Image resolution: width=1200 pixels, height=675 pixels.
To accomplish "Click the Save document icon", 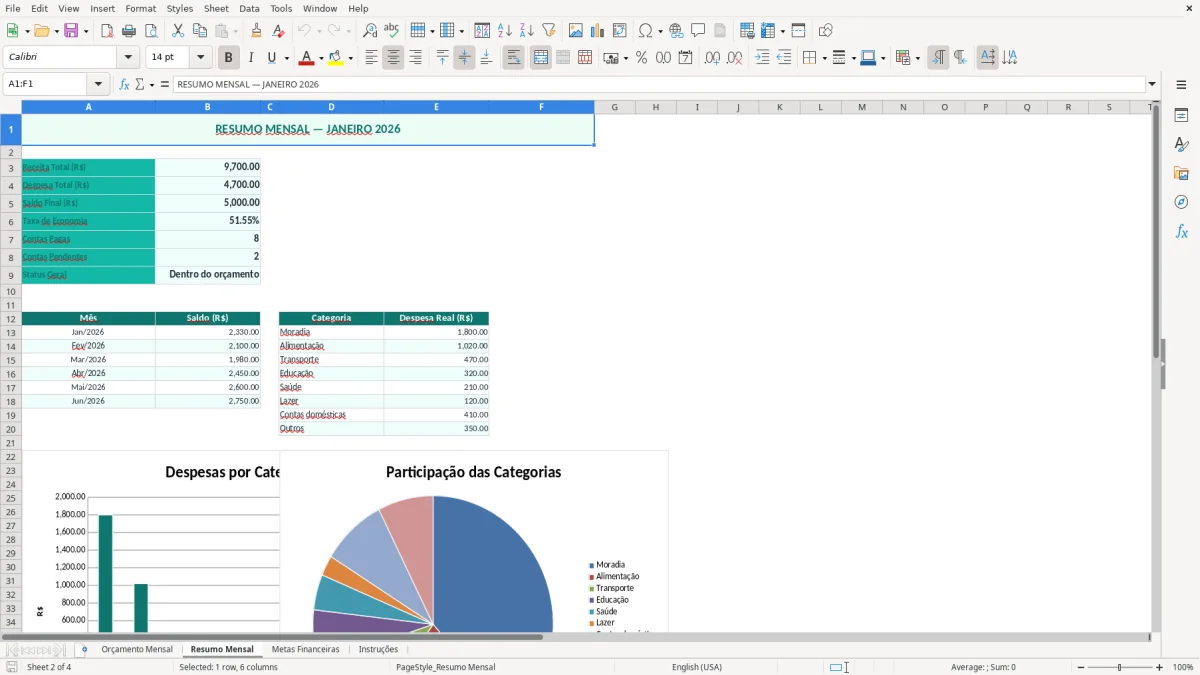I will [71, 31].
